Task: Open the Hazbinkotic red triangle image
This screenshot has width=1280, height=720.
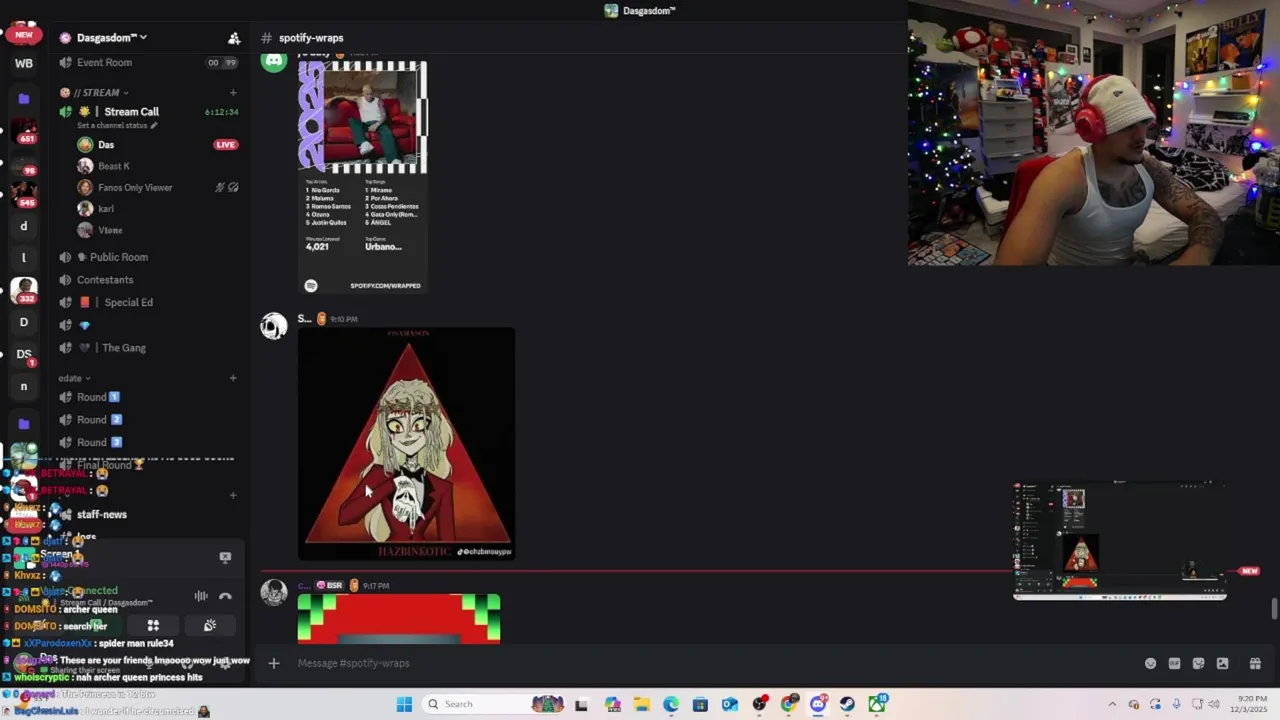Action: point(407,444)
